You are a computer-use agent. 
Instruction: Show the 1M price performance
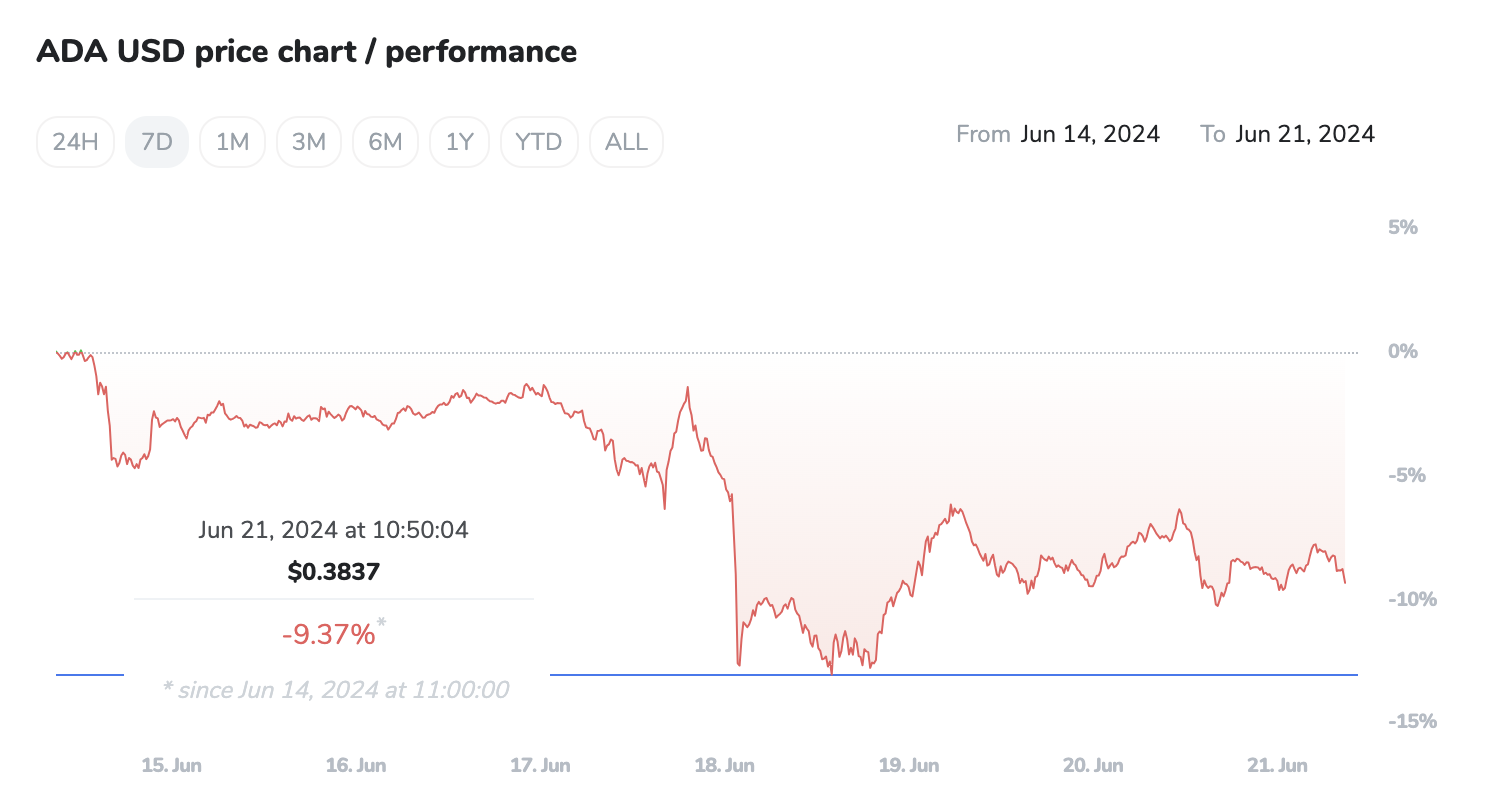click(232, 142)
